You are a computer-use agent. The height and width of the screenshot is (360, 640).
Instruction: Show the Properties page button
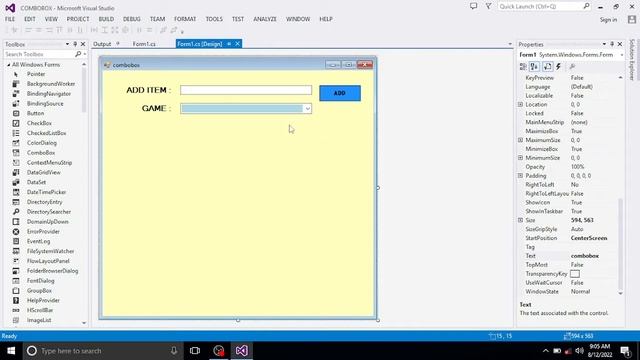pos(547,67)
